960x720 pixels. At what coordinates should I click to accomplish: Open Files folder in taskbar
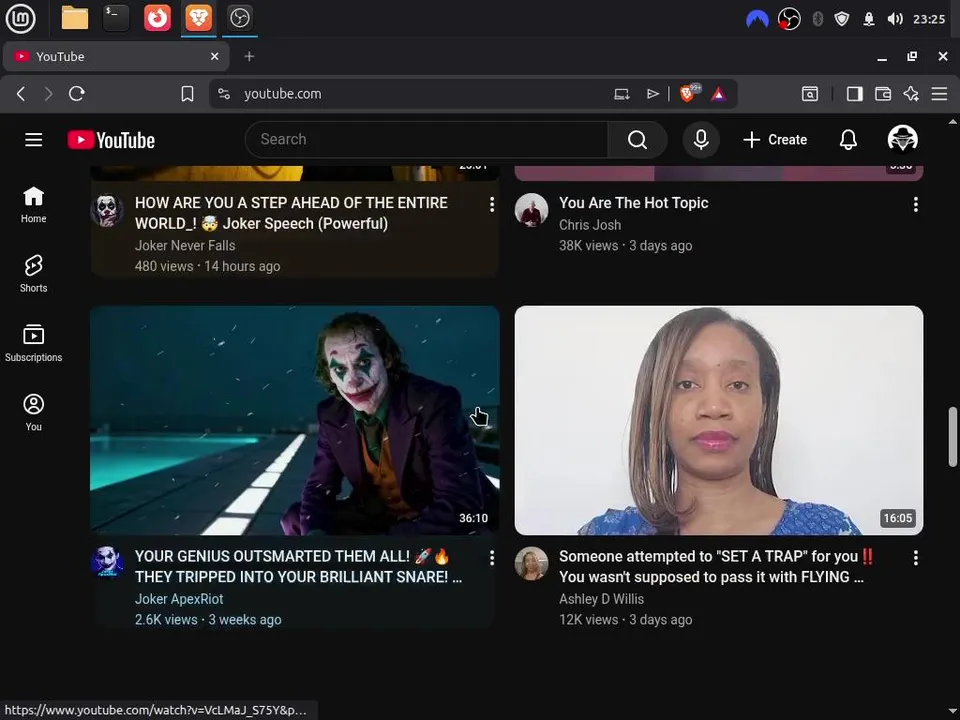click(75, 18)
